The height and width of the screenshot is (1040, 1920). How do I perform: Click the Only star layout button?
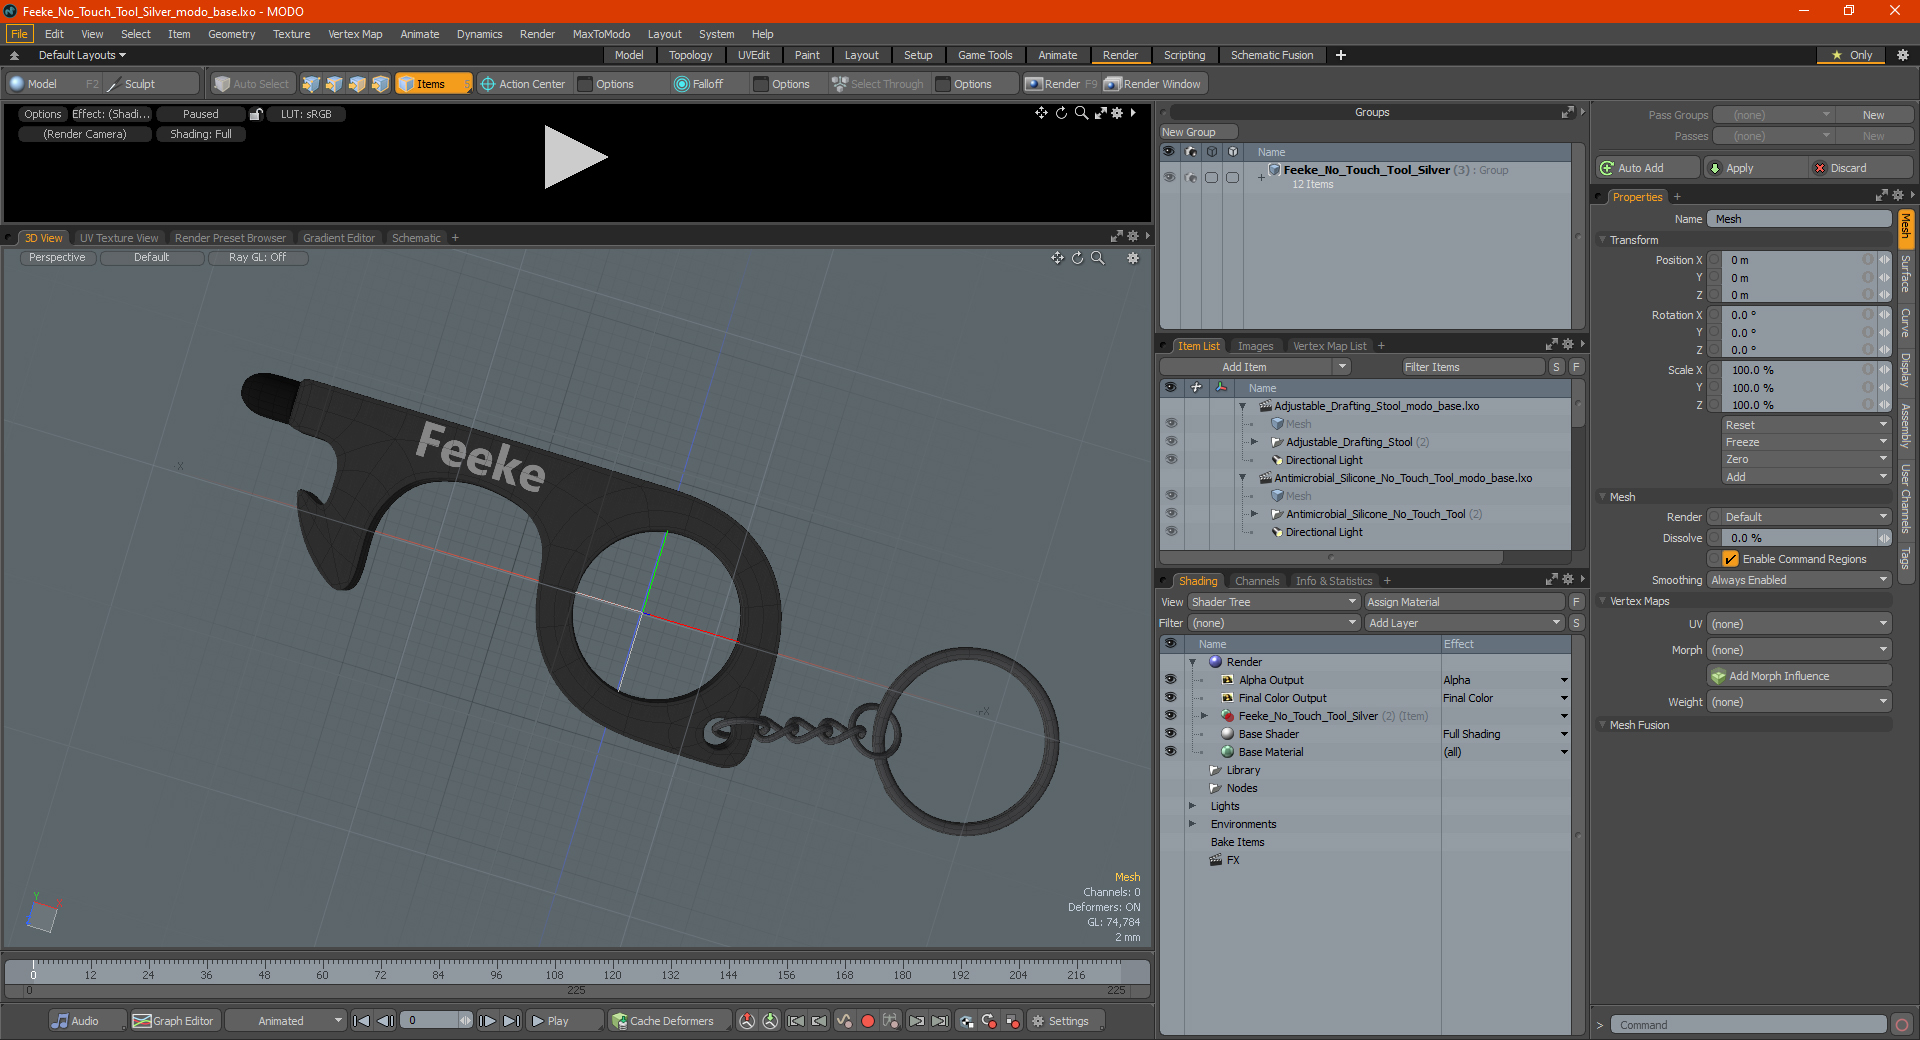click(x=1851, y=55)
